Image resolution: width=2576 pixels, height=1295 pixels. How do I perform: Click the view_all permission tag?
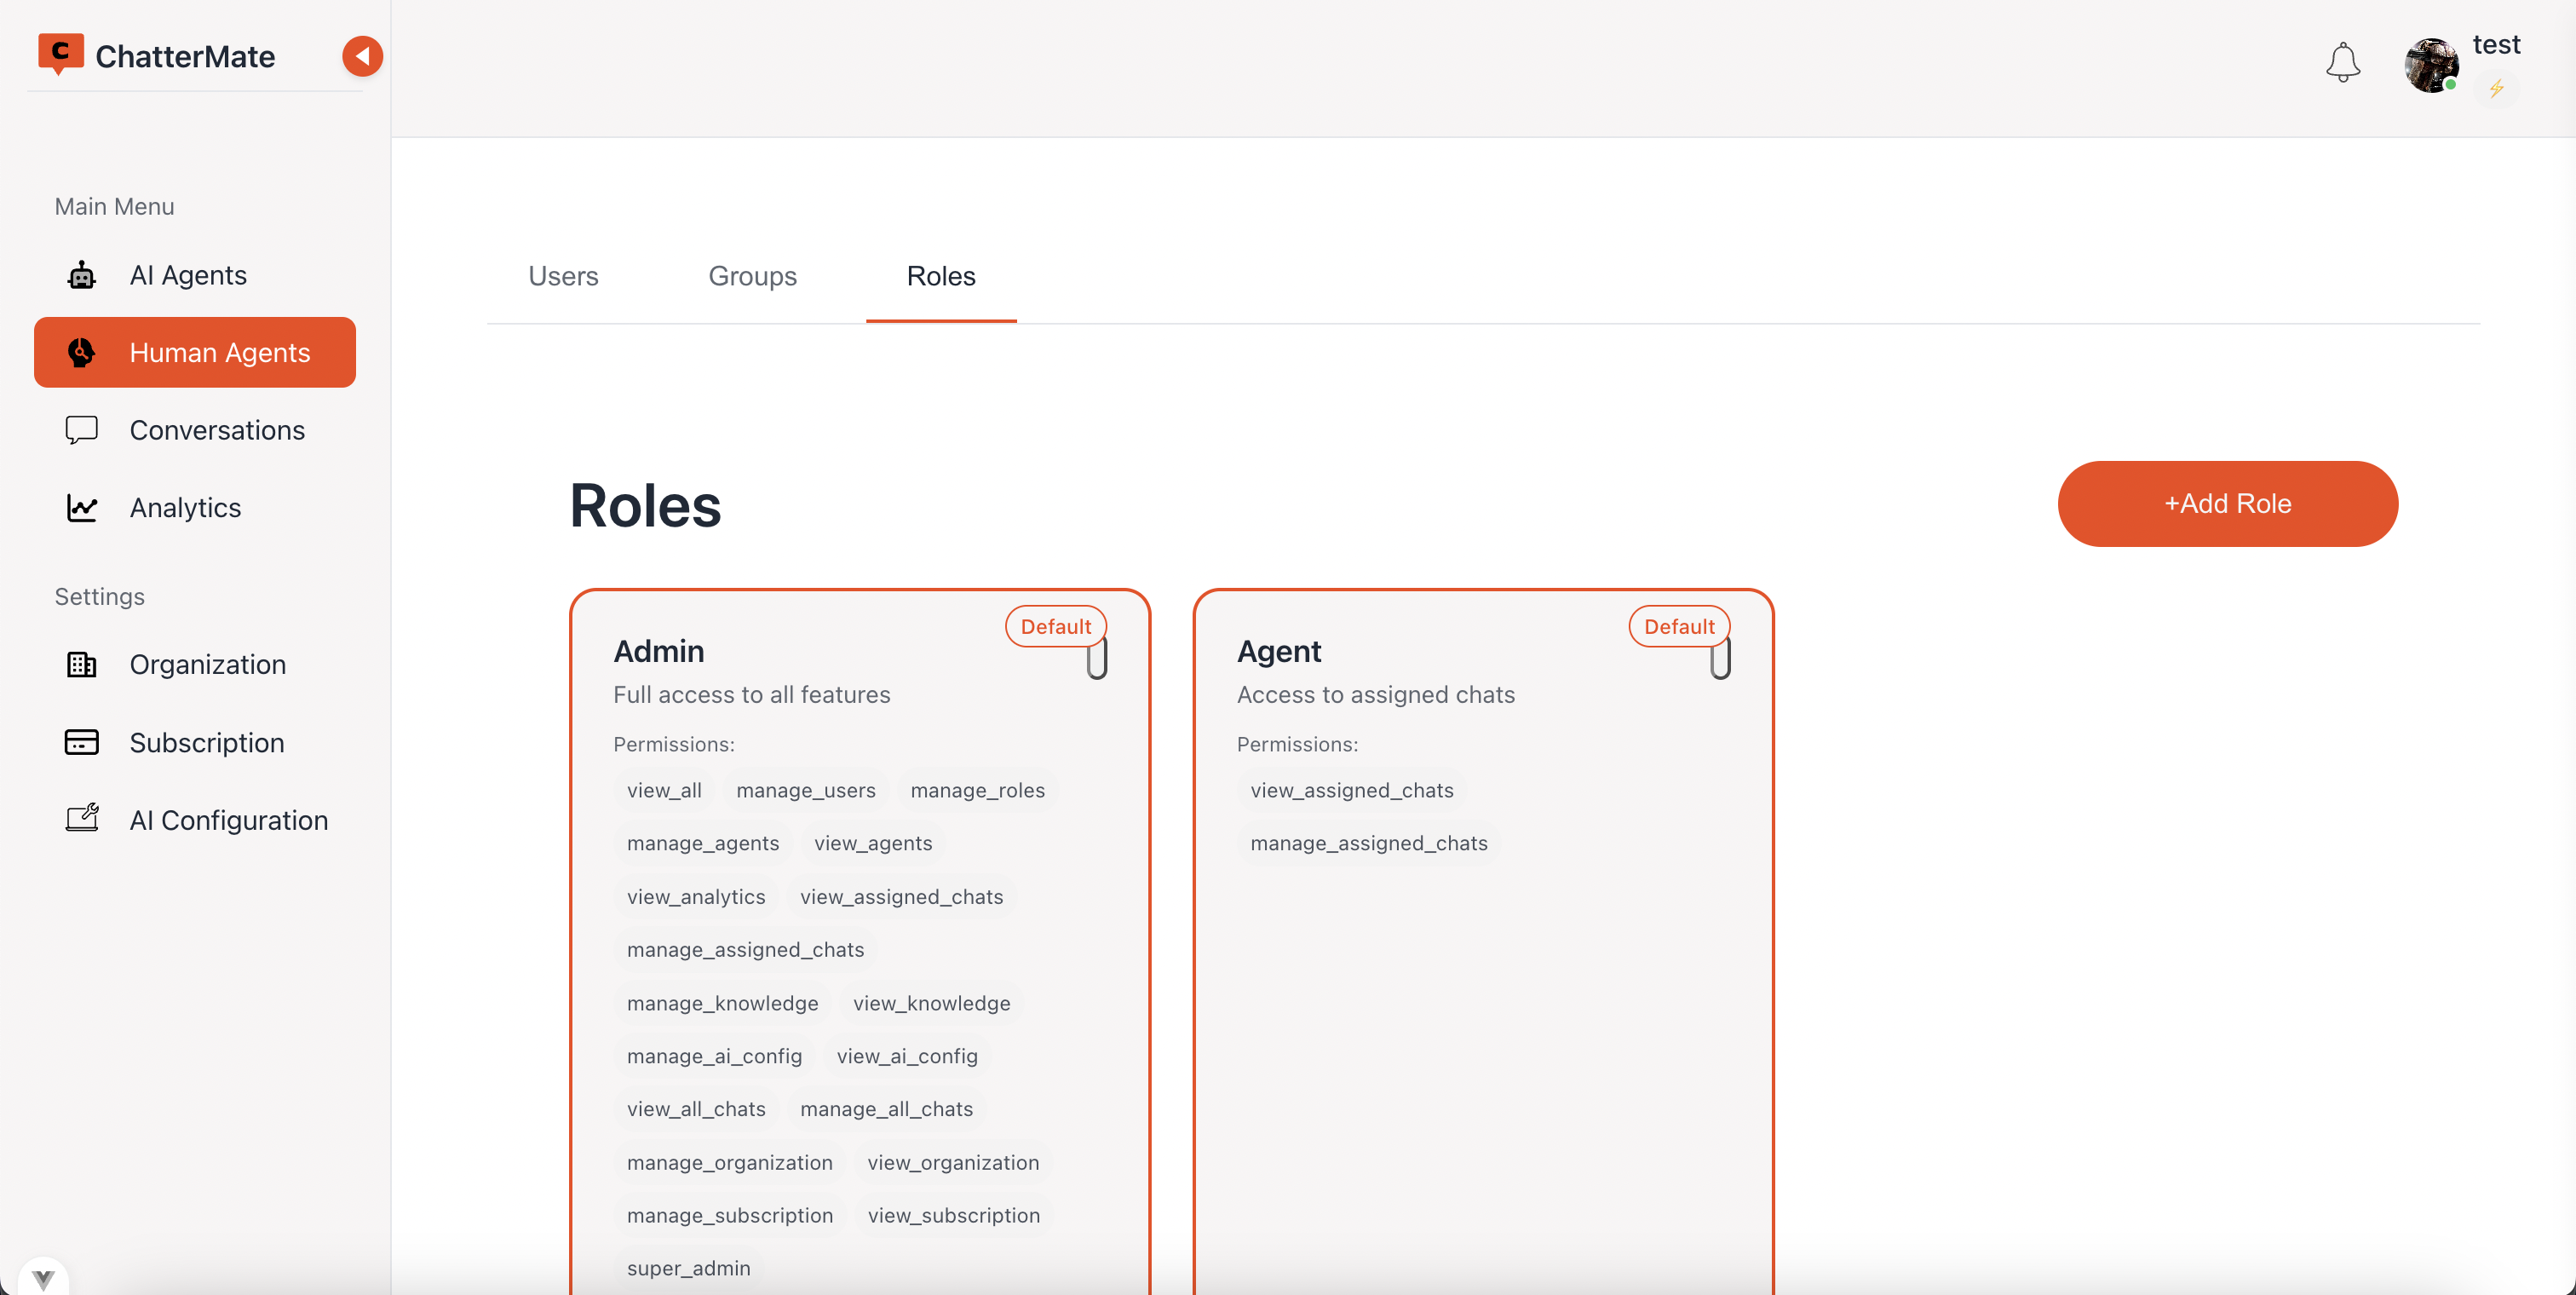(x=663, y=789)
